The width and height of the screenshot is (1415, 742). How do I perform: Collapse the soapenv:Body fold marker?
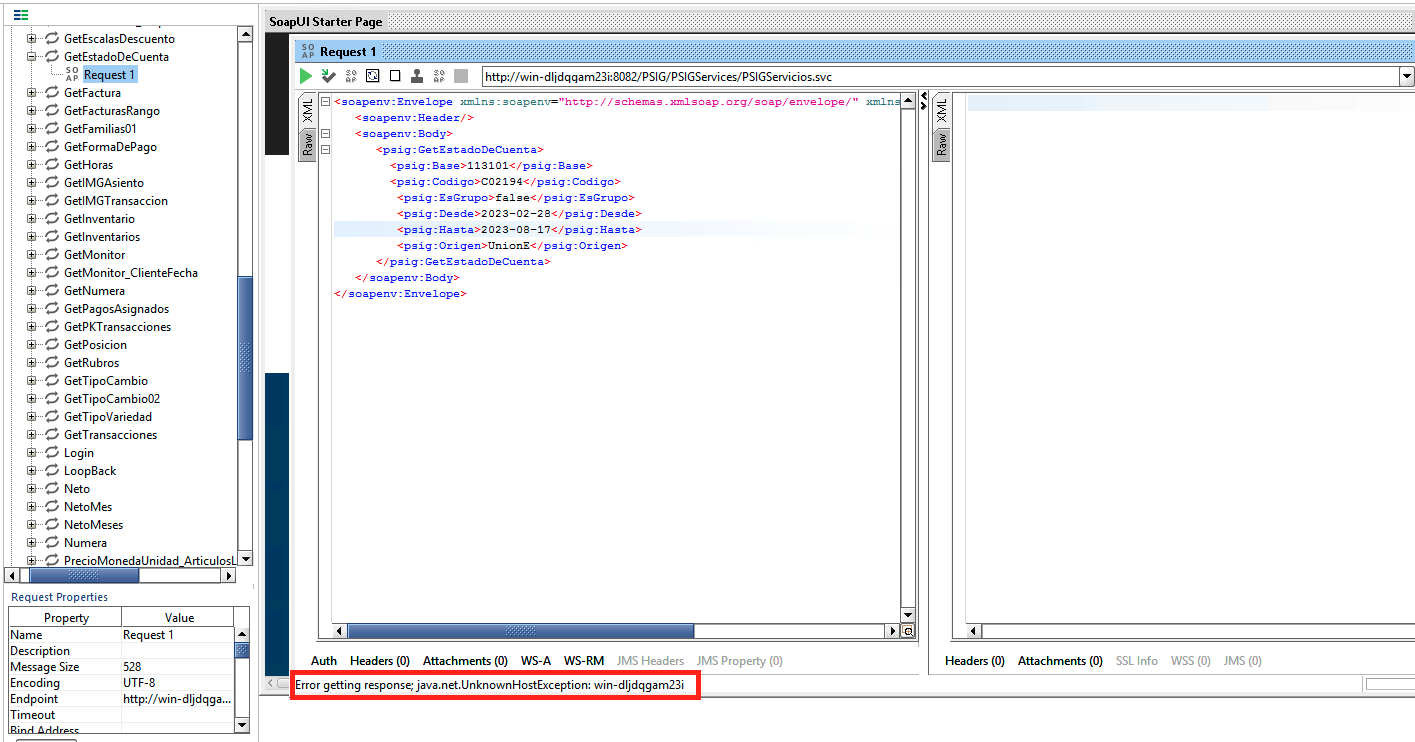(325, 134)
